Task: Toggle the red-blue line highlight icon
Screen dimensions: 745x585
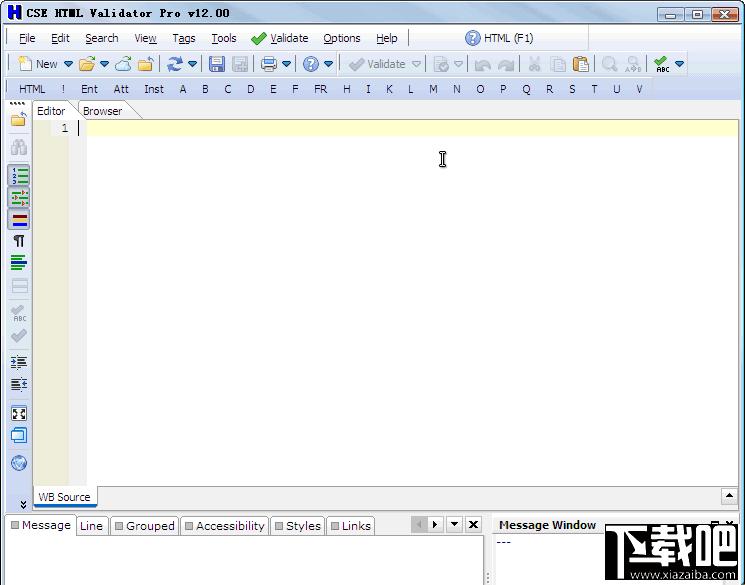Action: click(19, 220)
